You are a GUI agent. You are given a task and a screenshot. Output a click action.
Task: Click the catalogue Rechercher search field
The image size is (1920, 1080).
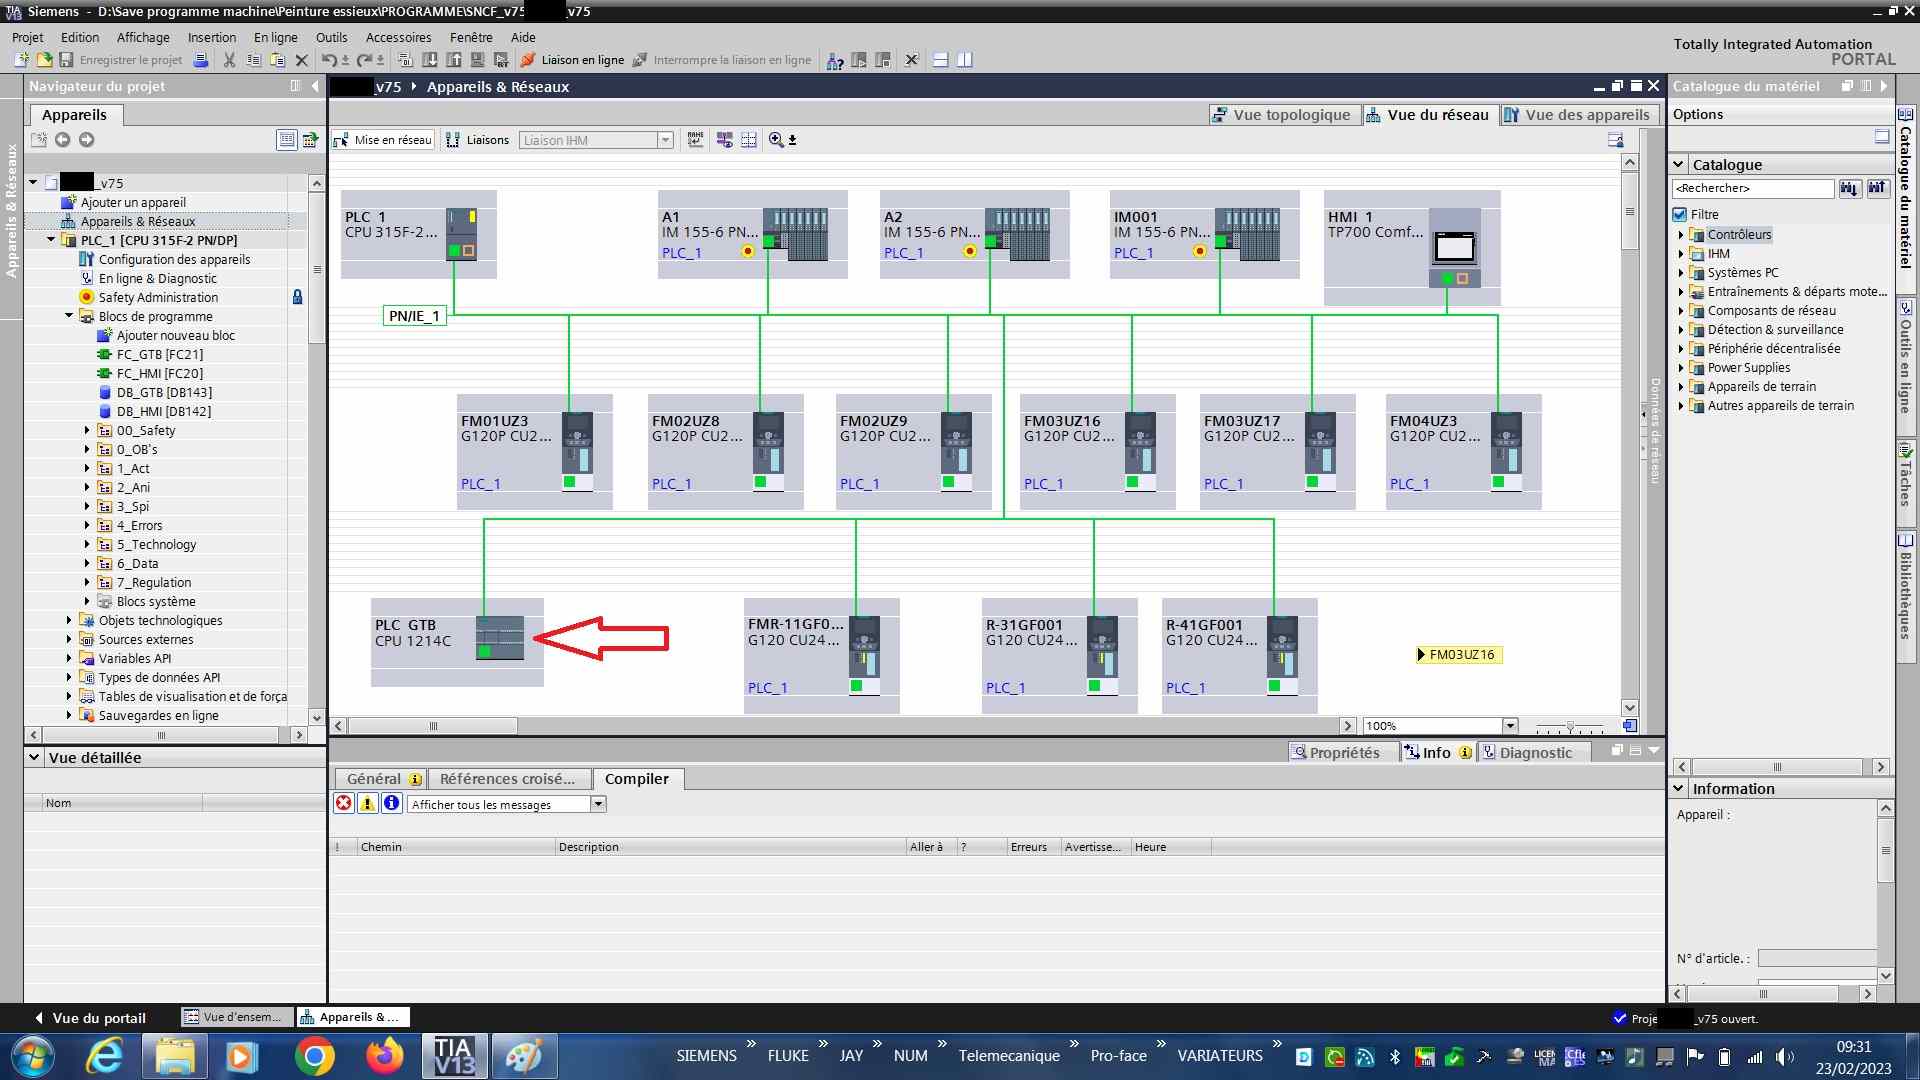(1752, 188)
